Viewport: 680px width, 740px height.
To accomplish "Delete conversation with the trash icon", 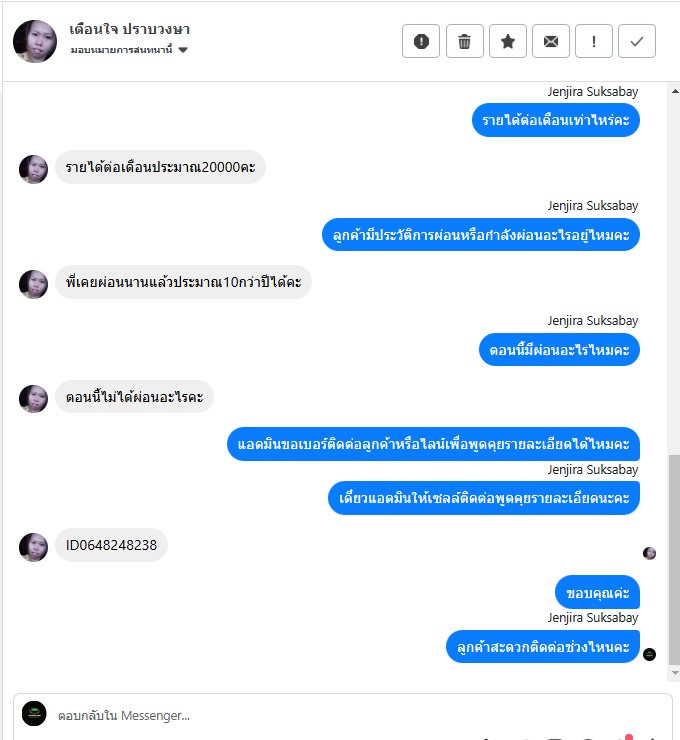I will point(464,42).
